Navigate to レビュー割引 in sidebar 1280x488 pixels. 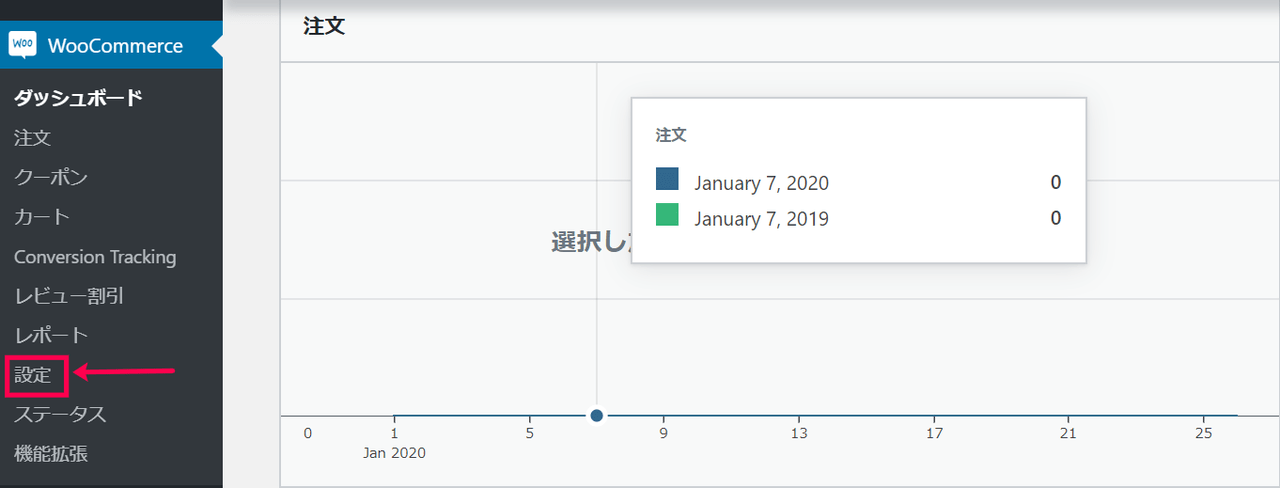coord(69,296)
